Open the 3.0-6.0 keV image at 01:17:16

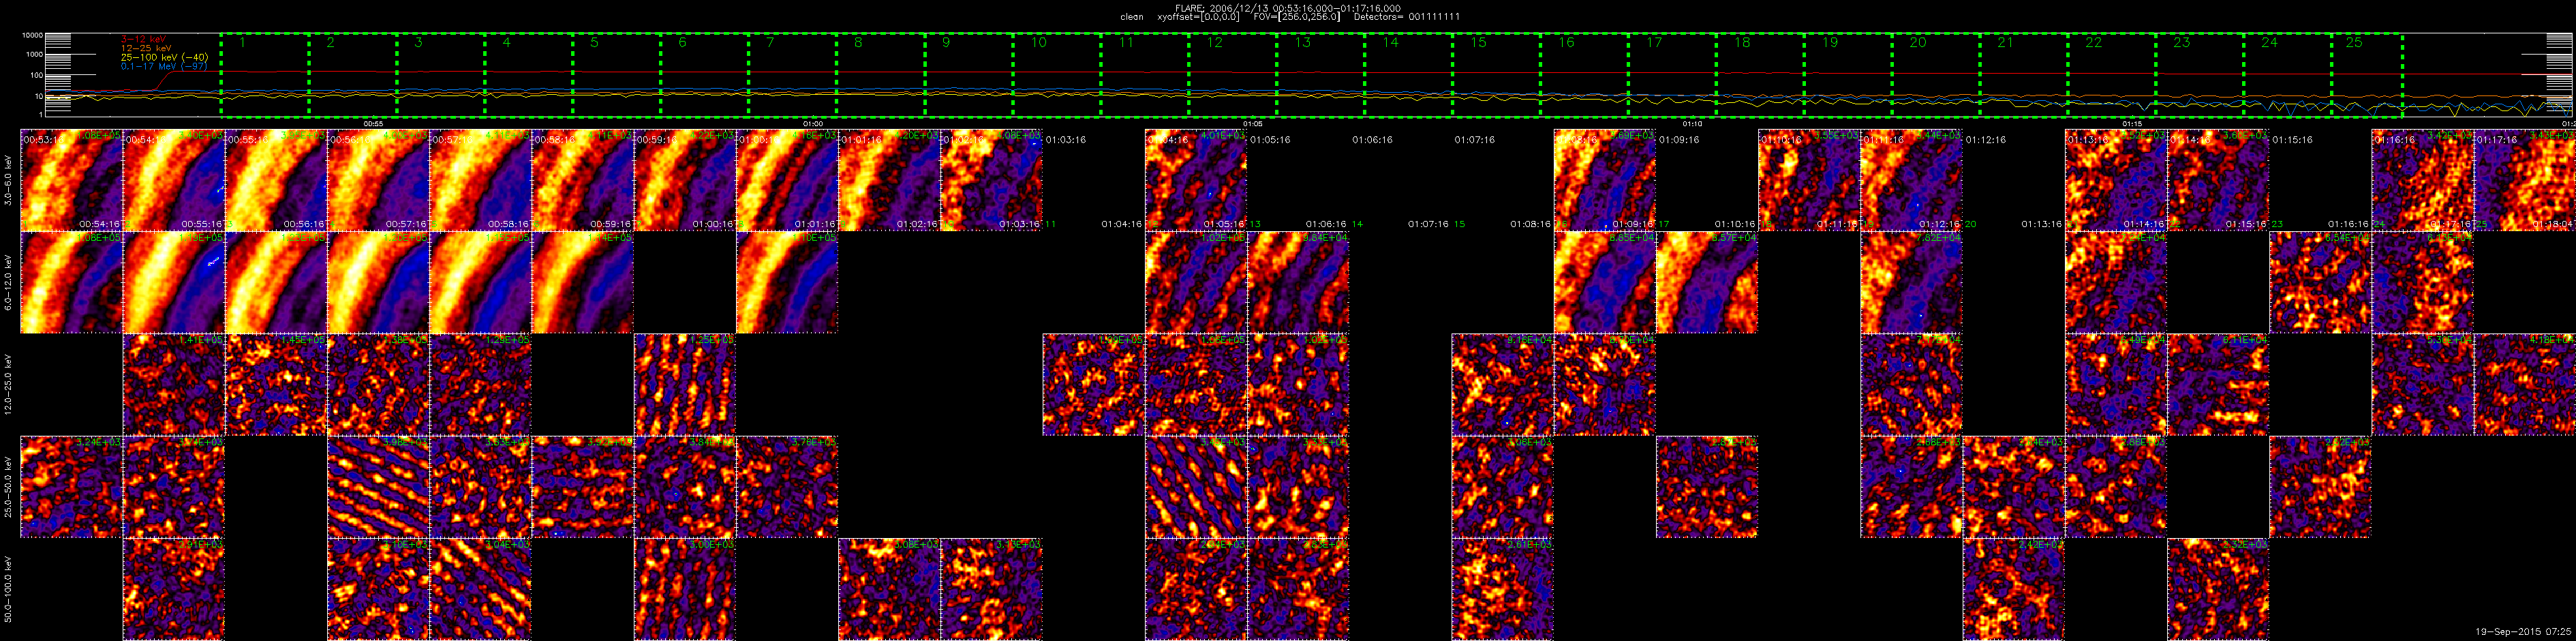[x=2525, y=180]
